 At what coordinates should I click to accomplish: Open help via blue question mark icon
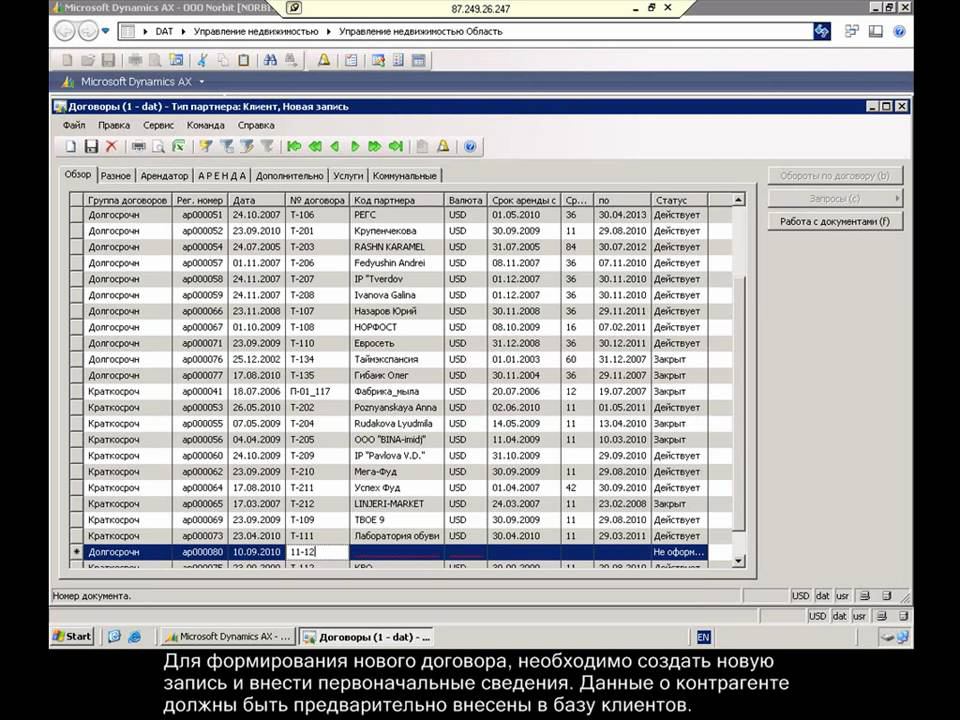(x=470, y=146)
